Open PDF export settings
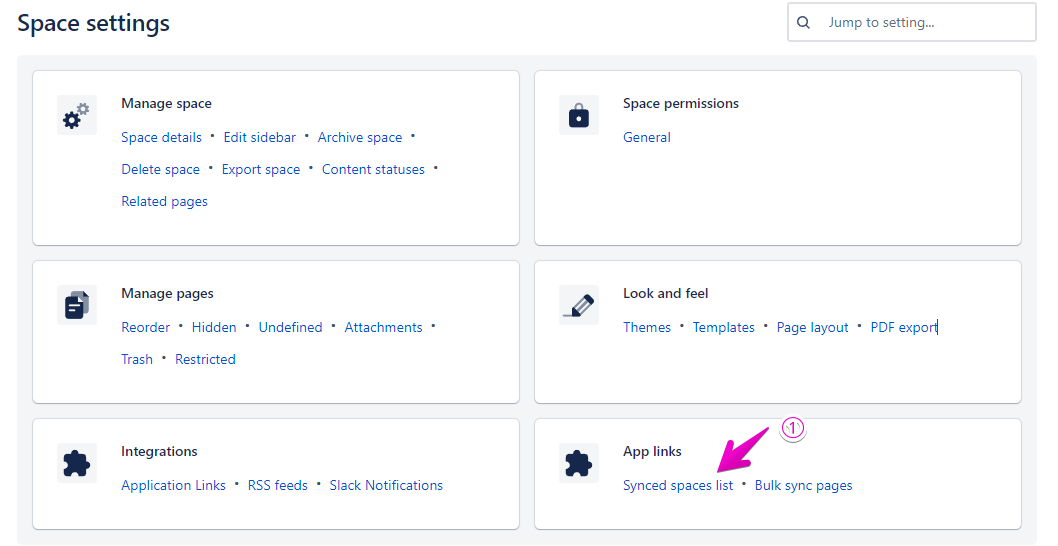Screen dimensions: 1058x546 [903, 328]
